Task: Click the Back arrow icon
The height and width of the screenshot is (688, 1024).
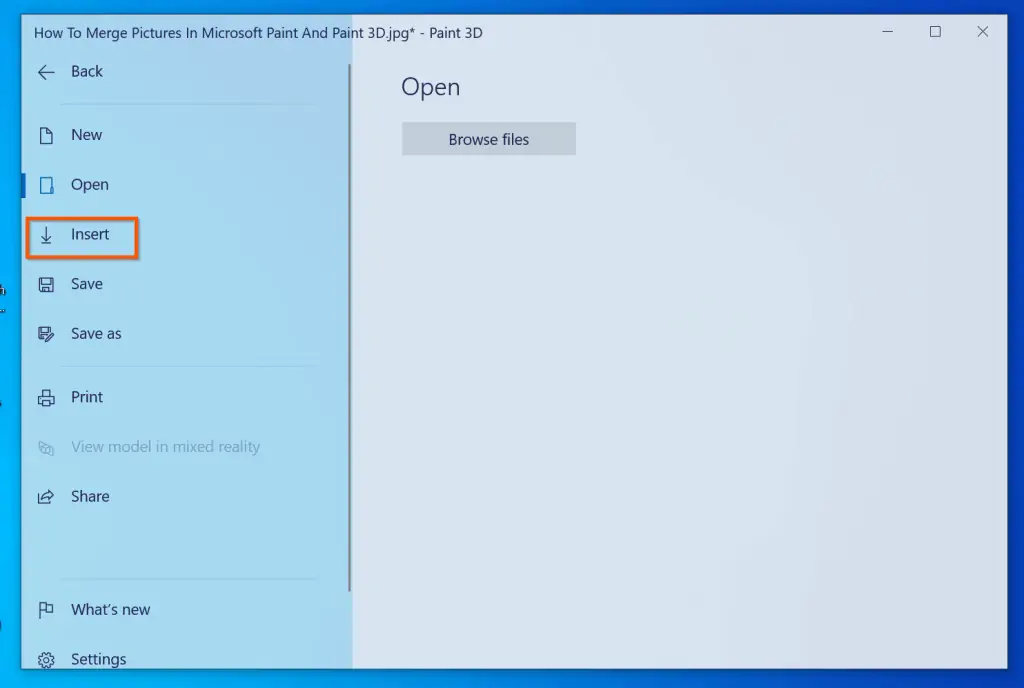Action: coord(46,72)
